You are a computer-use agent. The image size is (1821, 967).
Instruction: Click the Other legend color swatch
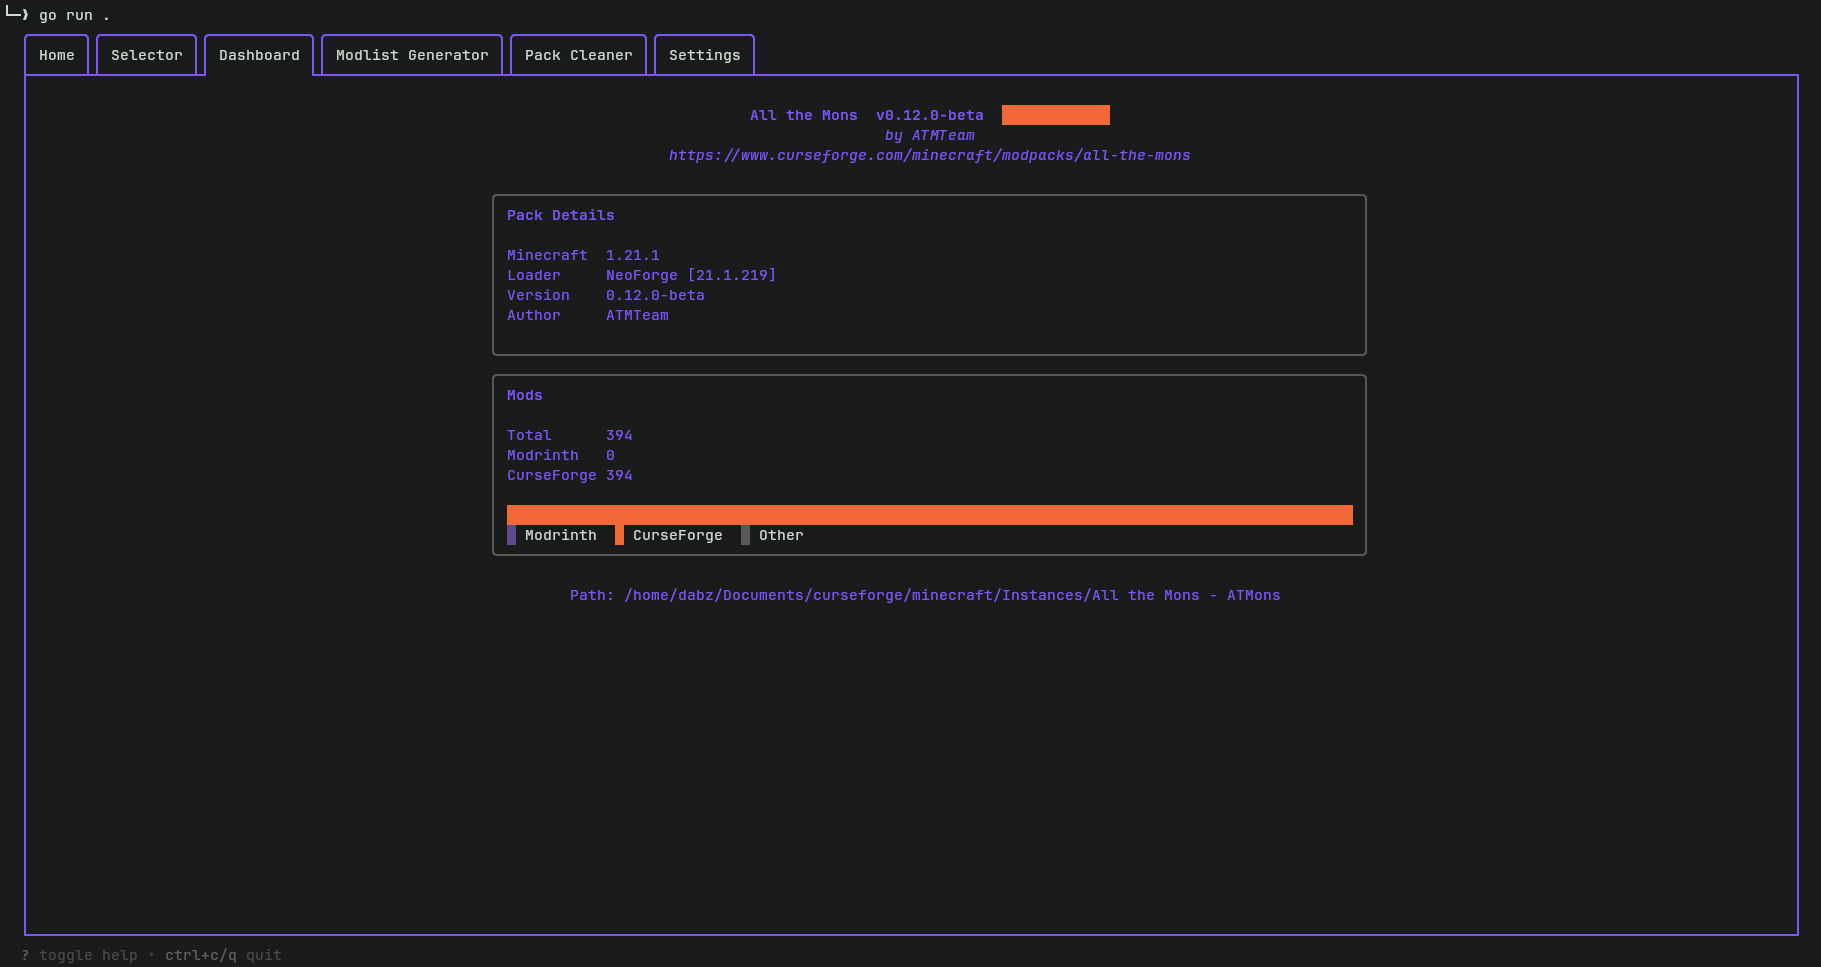(745, 535)
